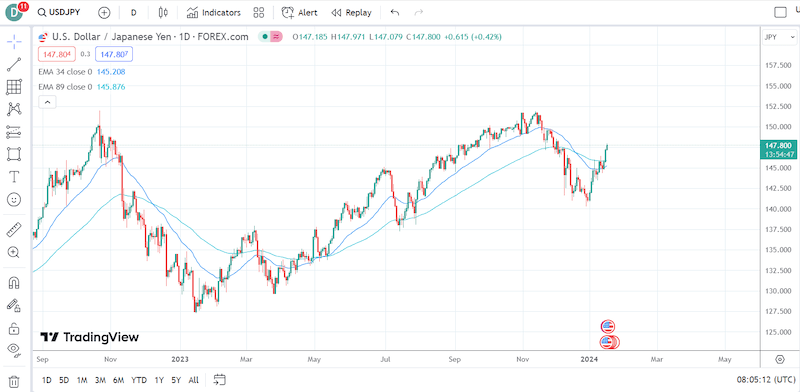Show All data range
Viewport: 800px width, 392px height.
pos(193,380)
